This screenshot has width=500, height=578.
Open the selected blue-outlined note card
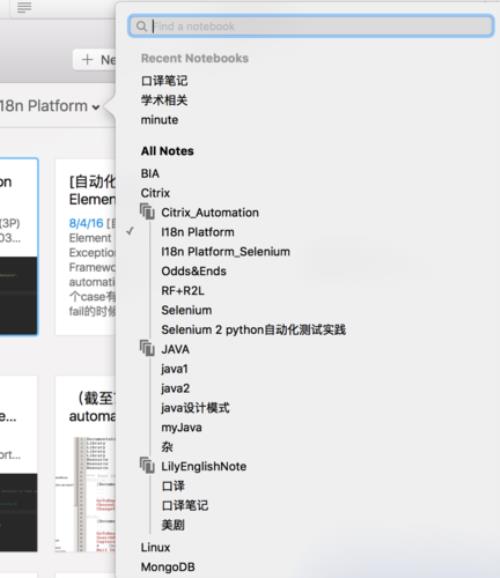18,247
